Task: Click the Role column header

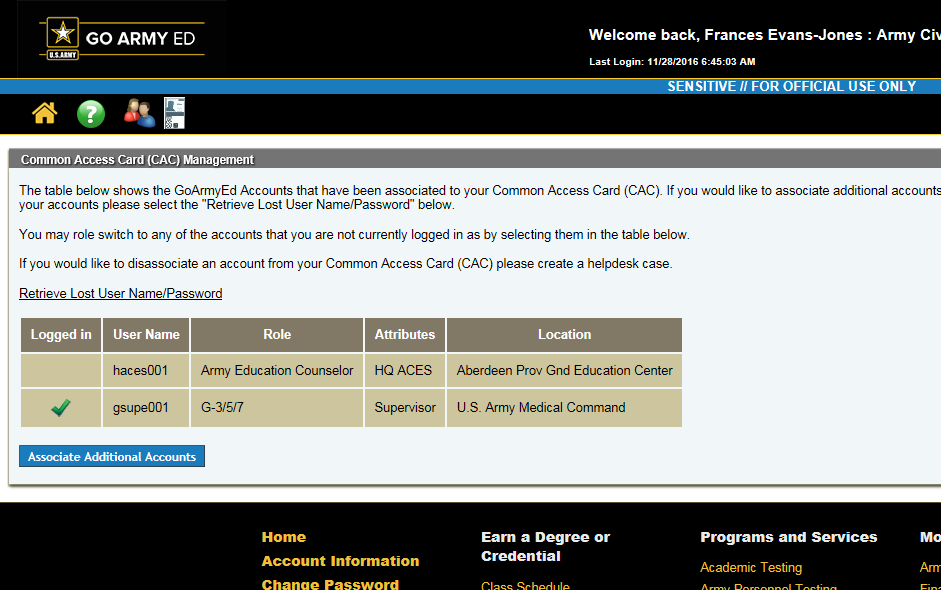Action: [277, 335]
